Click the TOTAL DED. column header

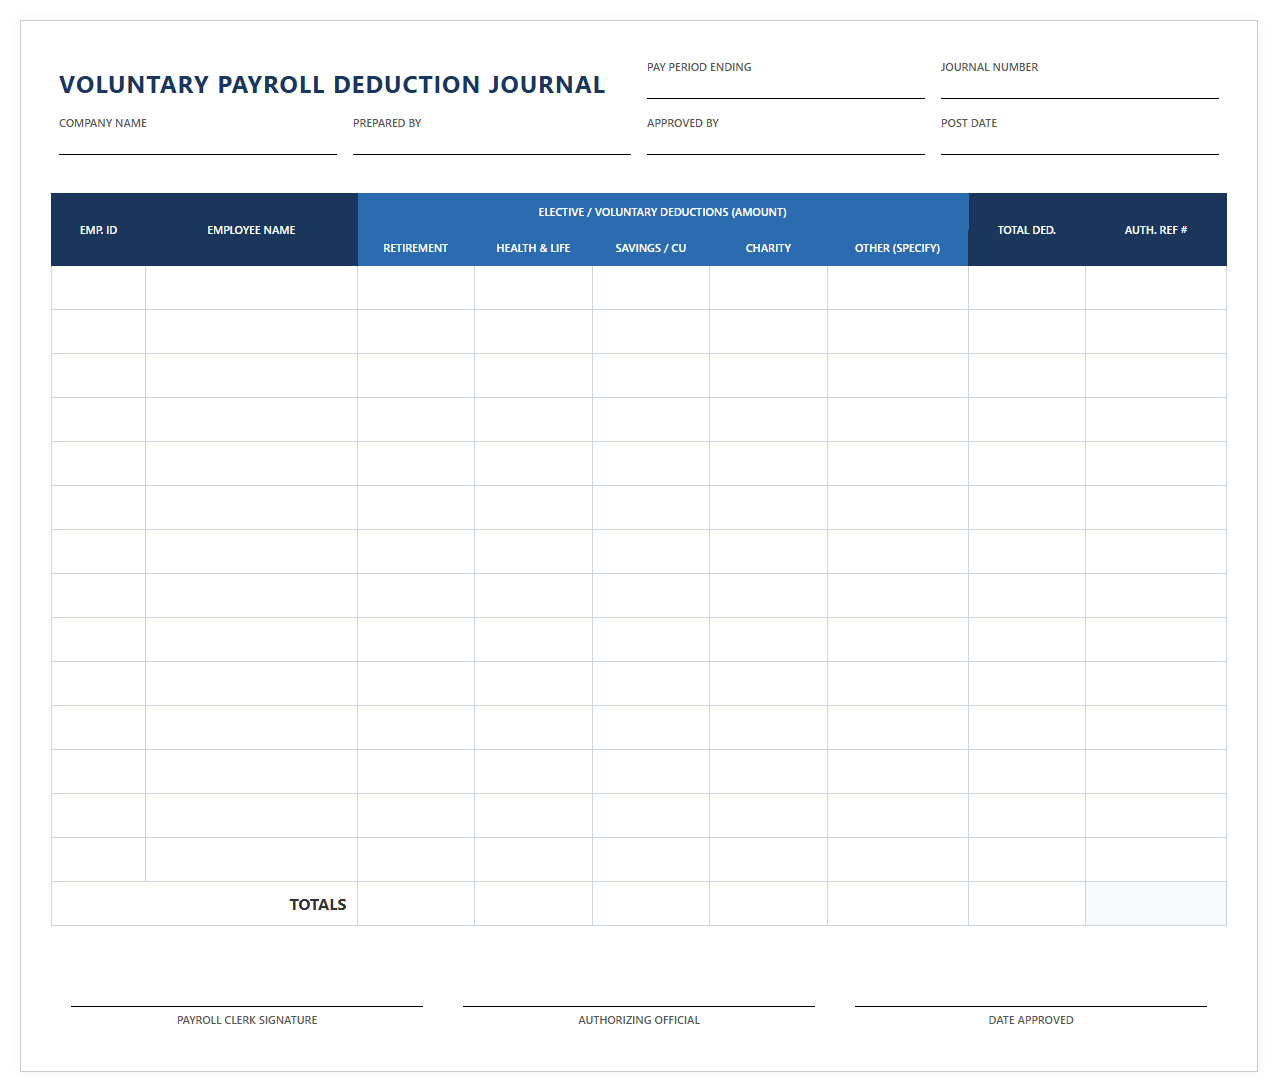tap(1026, 230)
